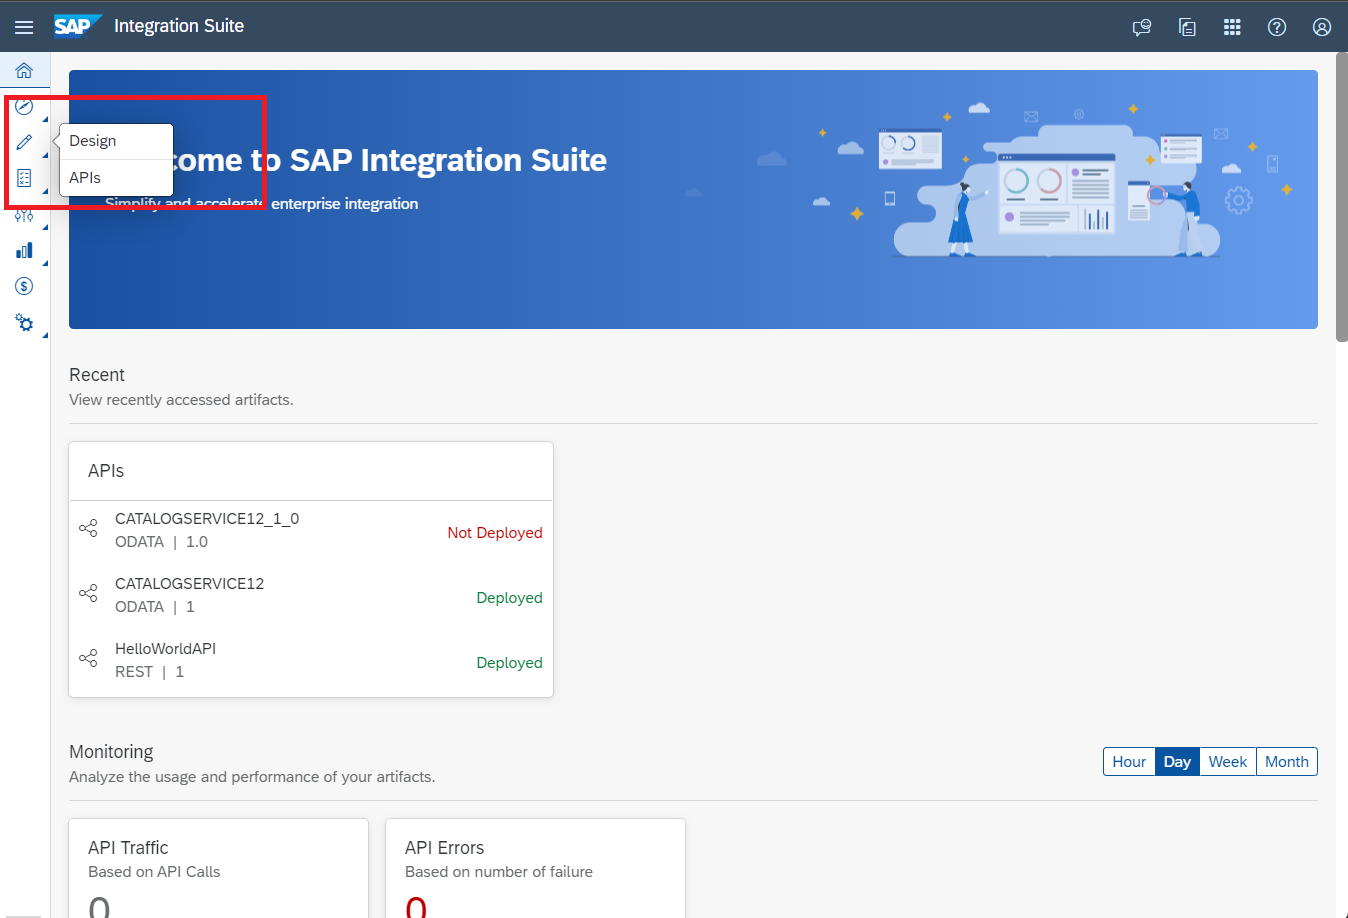Open the feedback chat icon in header

[1142, 27]
